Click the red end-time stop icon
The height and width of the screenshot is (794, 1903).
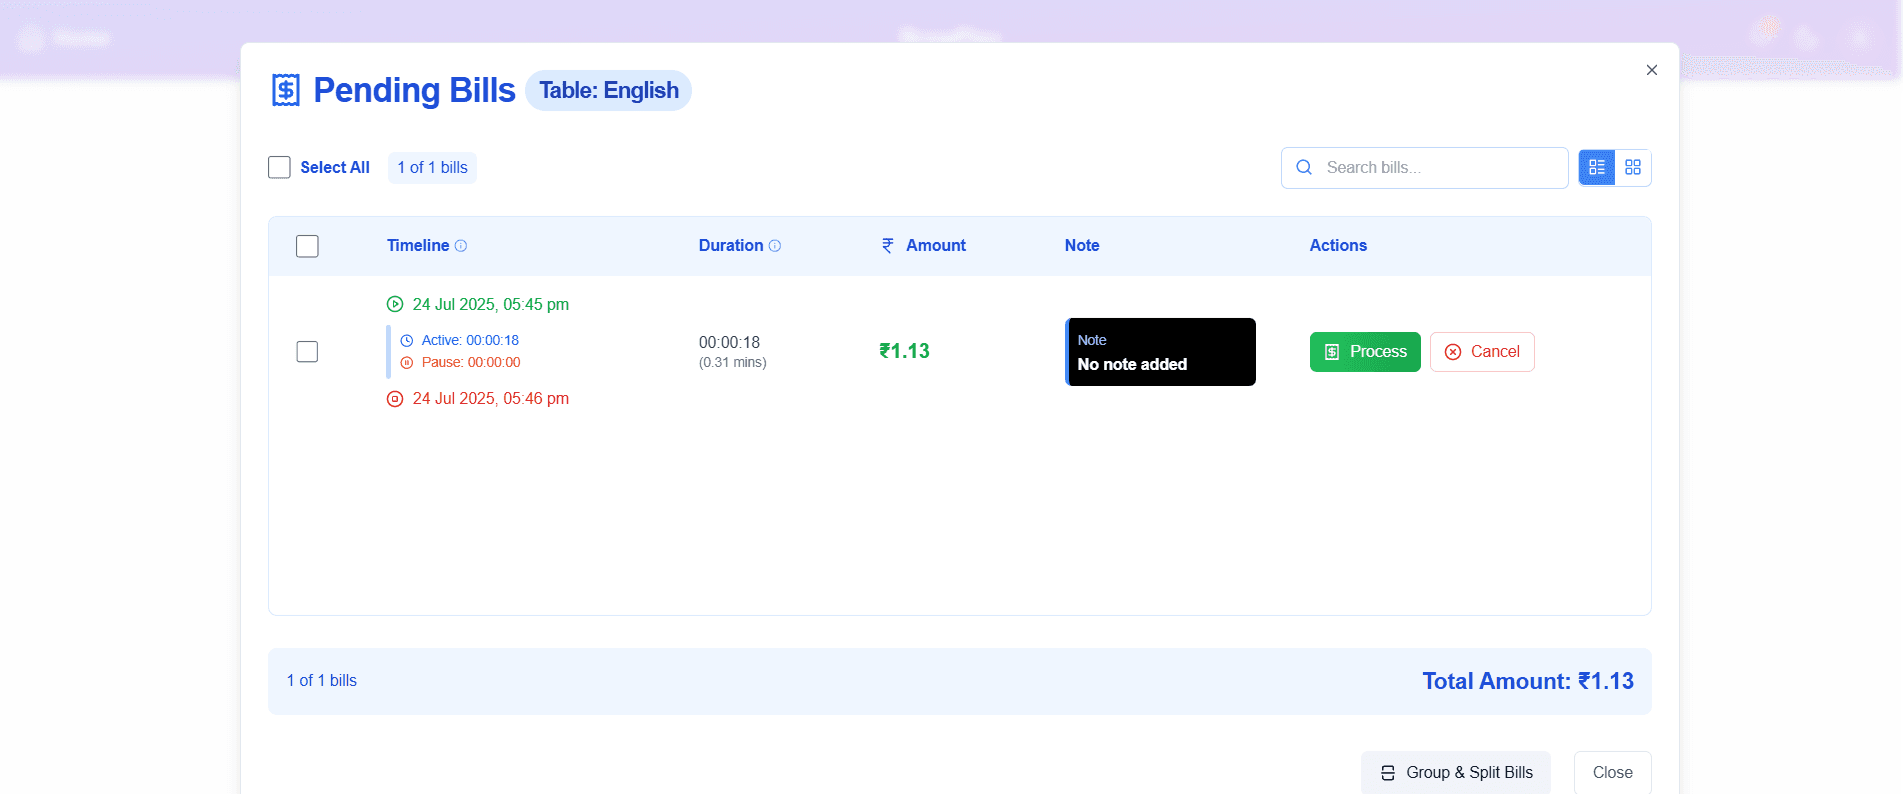click(395, 399)
